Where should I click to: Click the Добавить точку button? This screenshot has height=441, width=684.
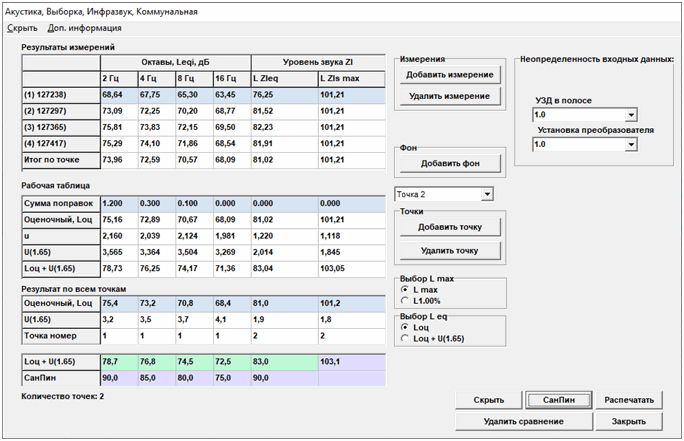click(x=448, y=228)
